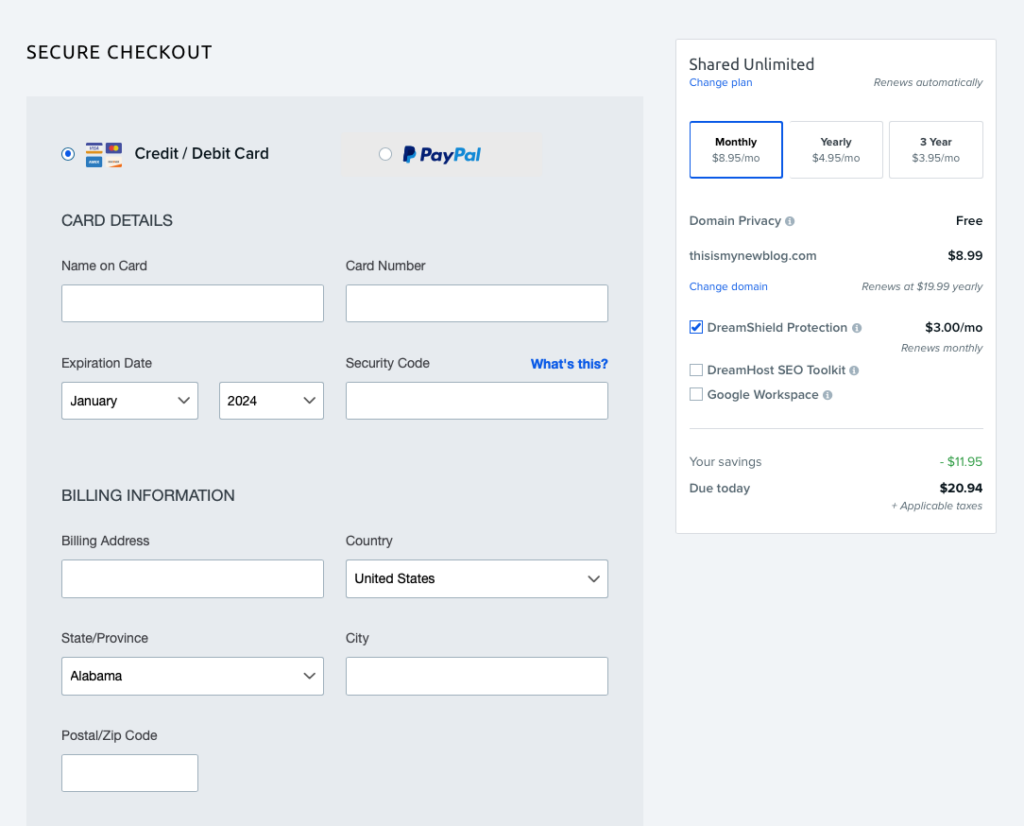Image resolution: width=1024 pixels, height=826 pixels.
Task: Choose the 3 Year $3.95/mo plan
Action: tap(935, 150)
